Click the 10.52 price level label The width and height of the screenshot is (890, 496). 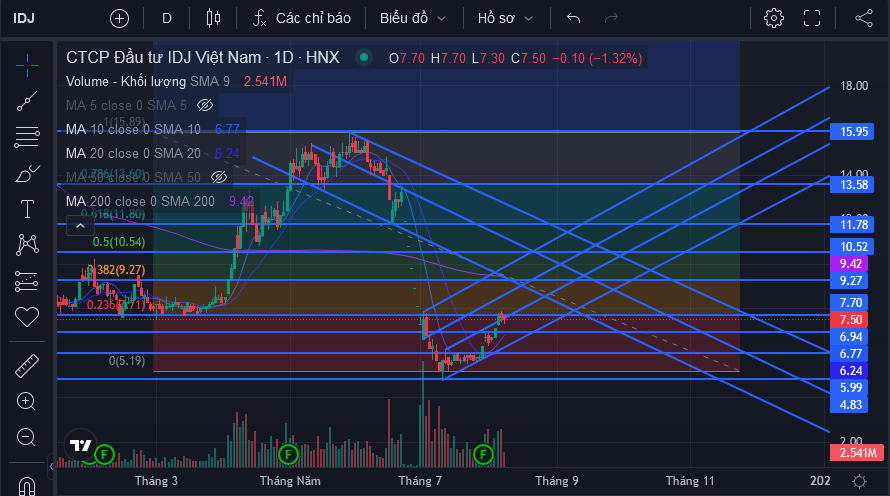tap(854, 246)
